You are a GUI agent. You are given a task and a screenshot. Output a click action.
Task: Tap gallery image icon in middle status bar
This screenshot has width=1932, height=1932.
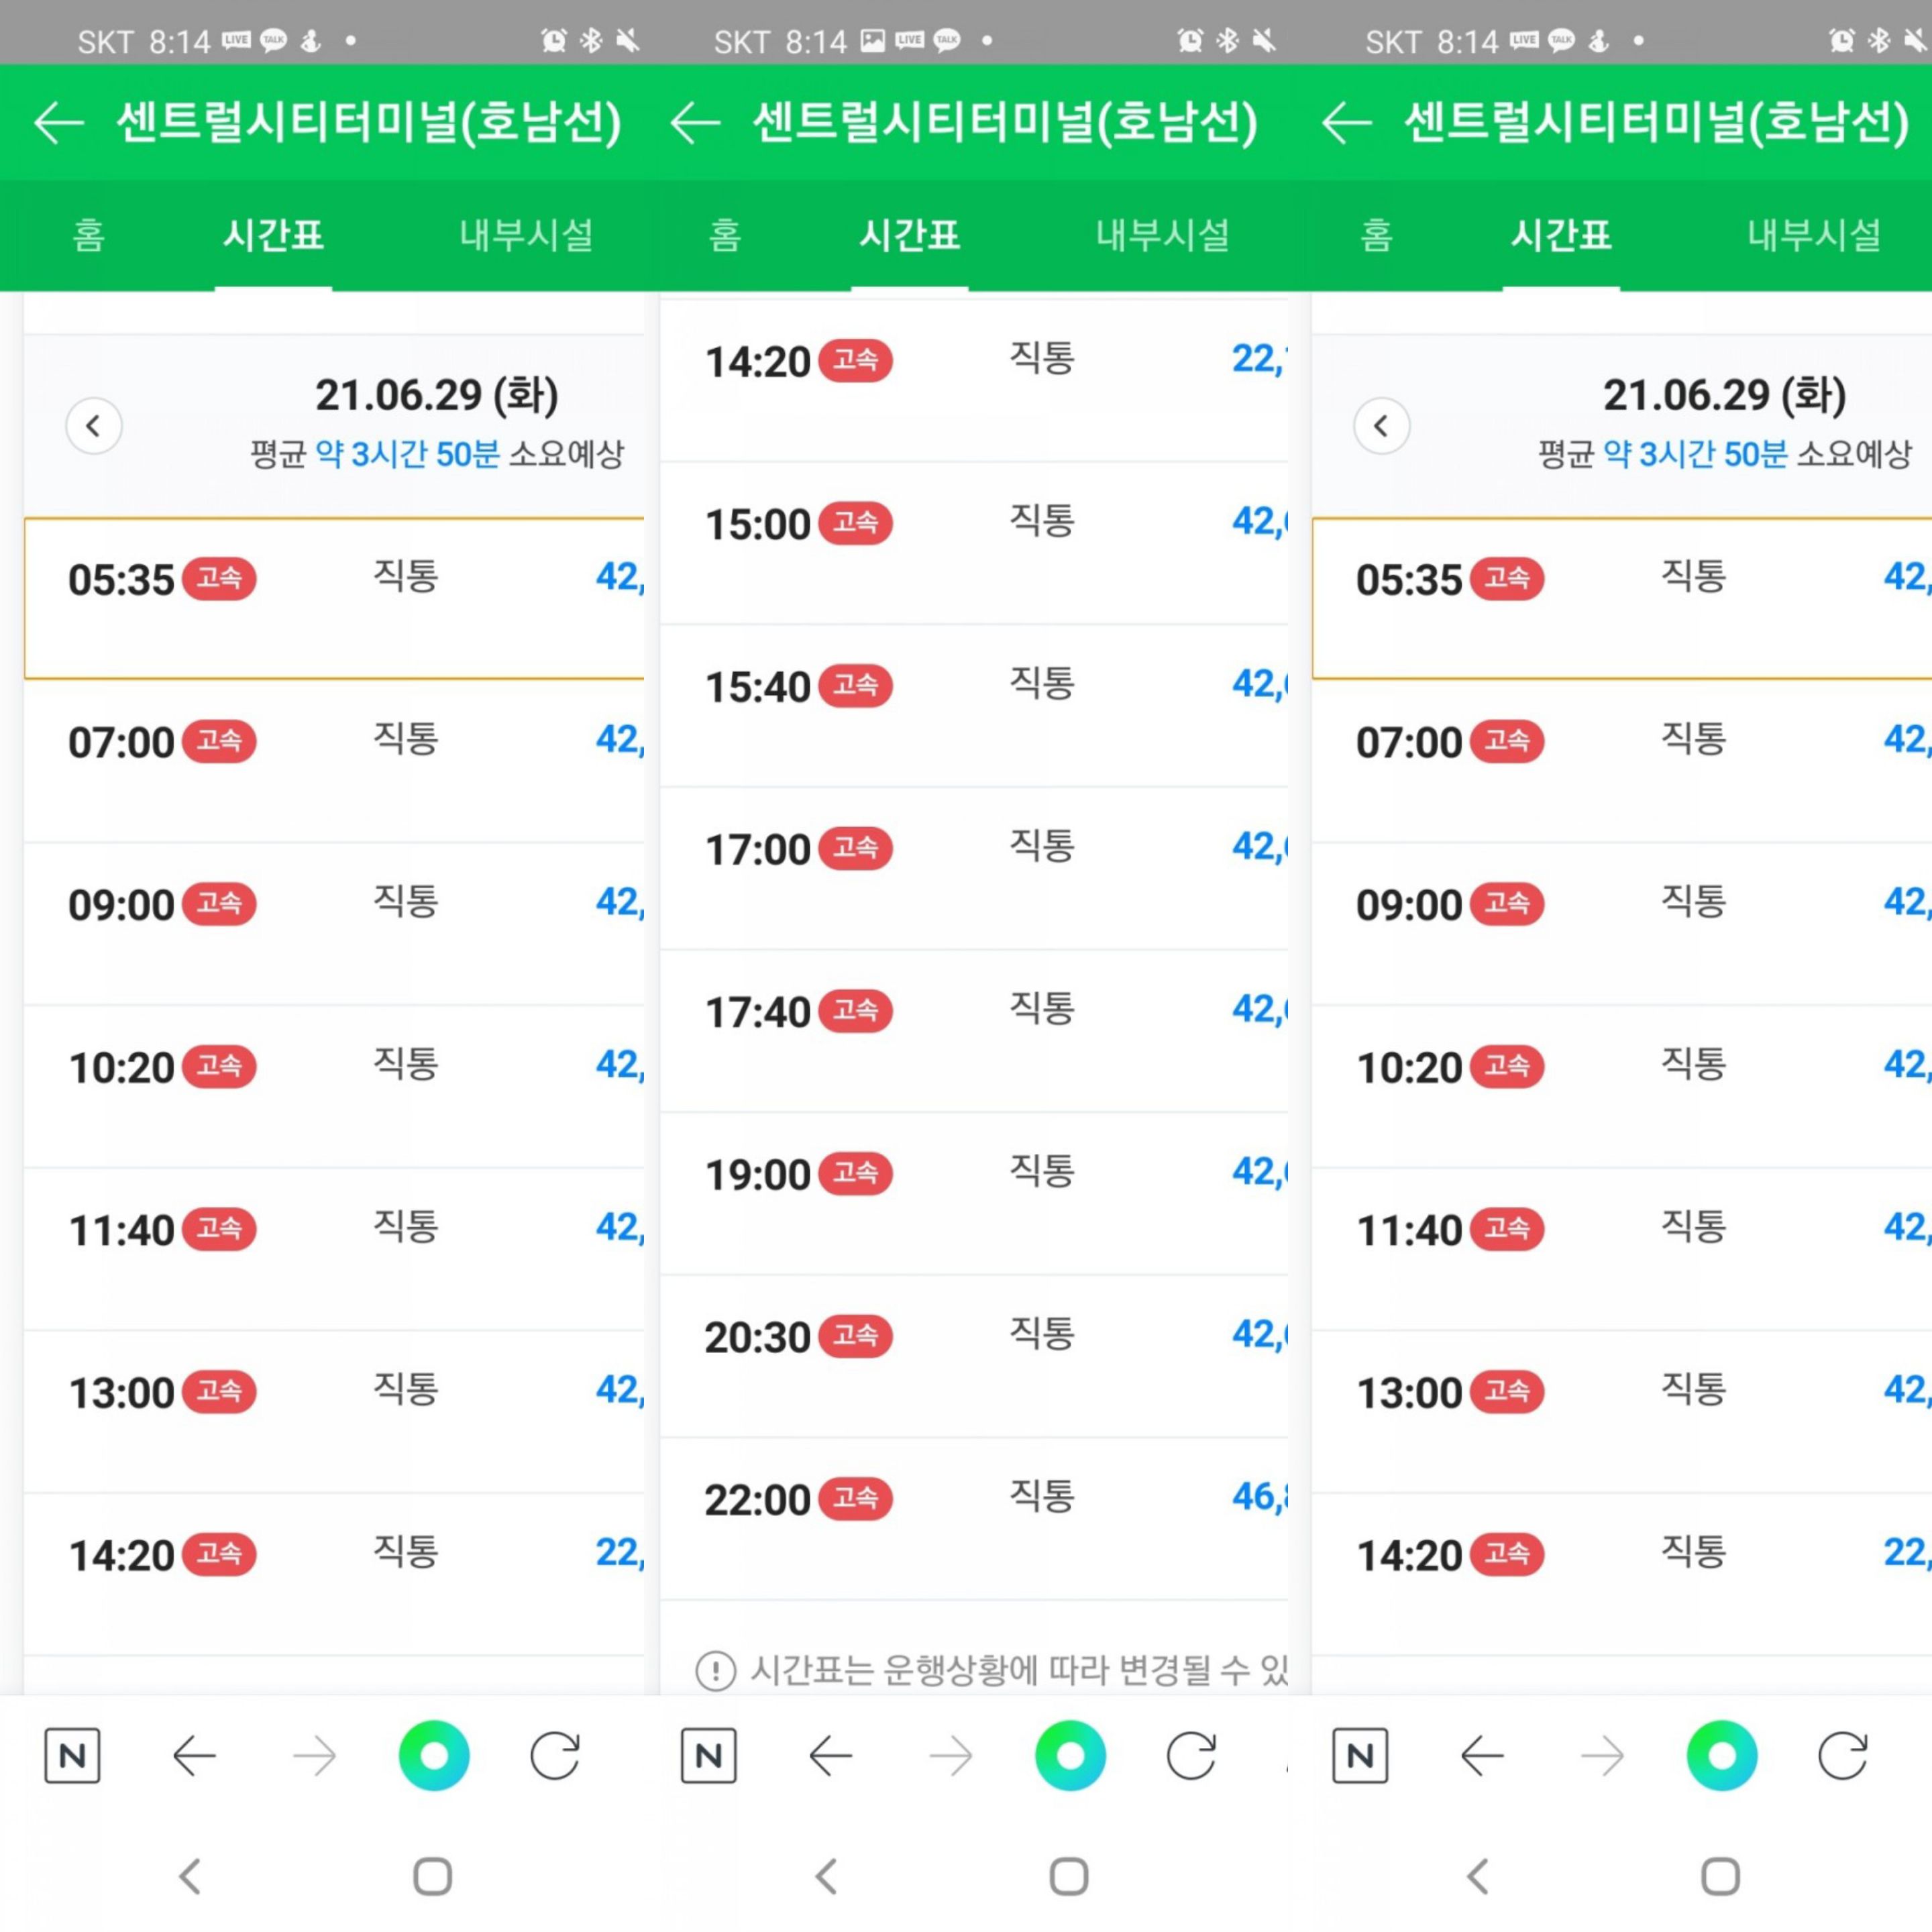(x=873, y=41)
